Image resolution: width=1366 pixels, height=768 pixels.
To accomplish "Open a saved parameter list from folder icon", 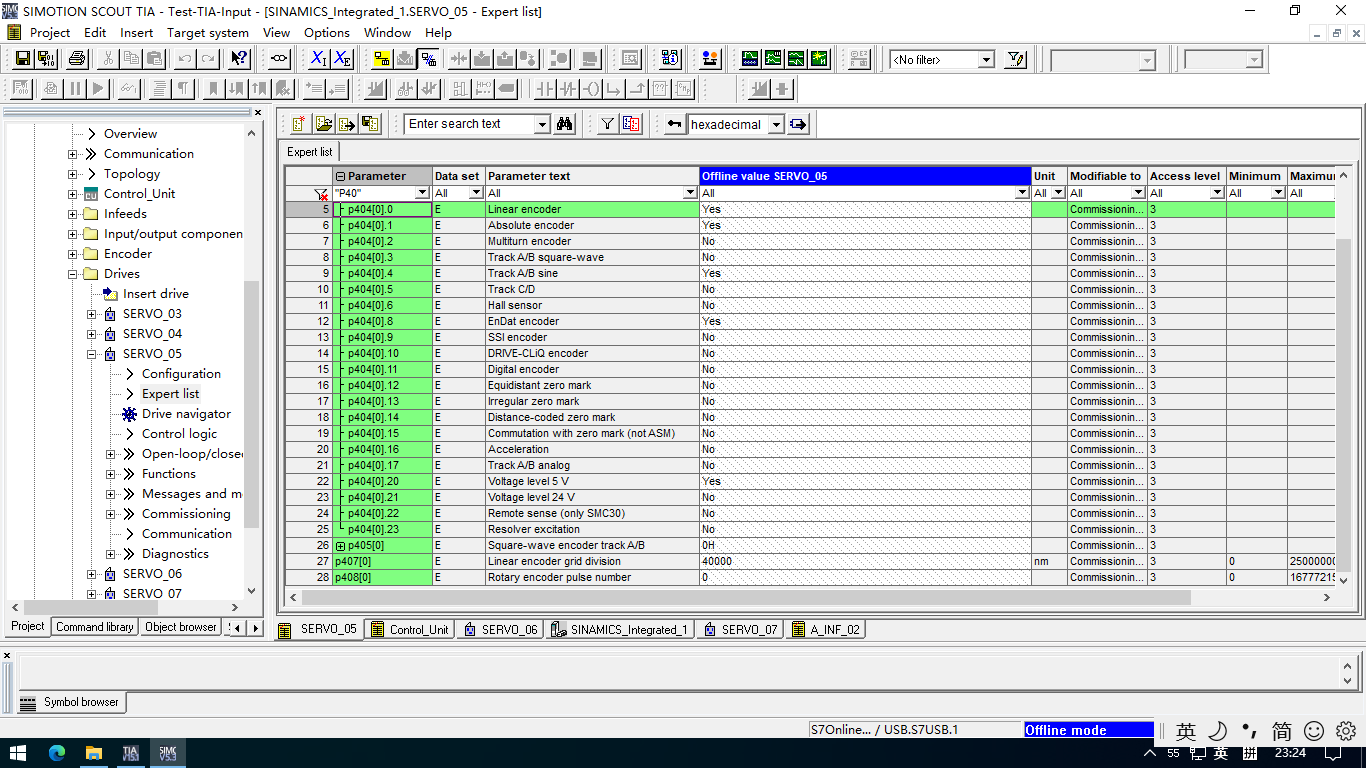I will tap(323, 124).
